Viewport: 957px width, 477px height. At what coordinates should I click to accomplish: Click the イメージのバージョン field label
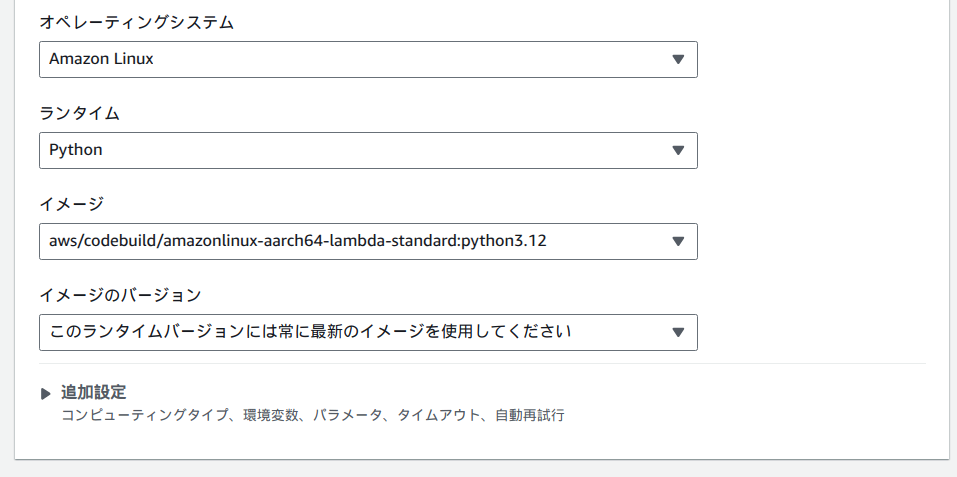point(120,295)
